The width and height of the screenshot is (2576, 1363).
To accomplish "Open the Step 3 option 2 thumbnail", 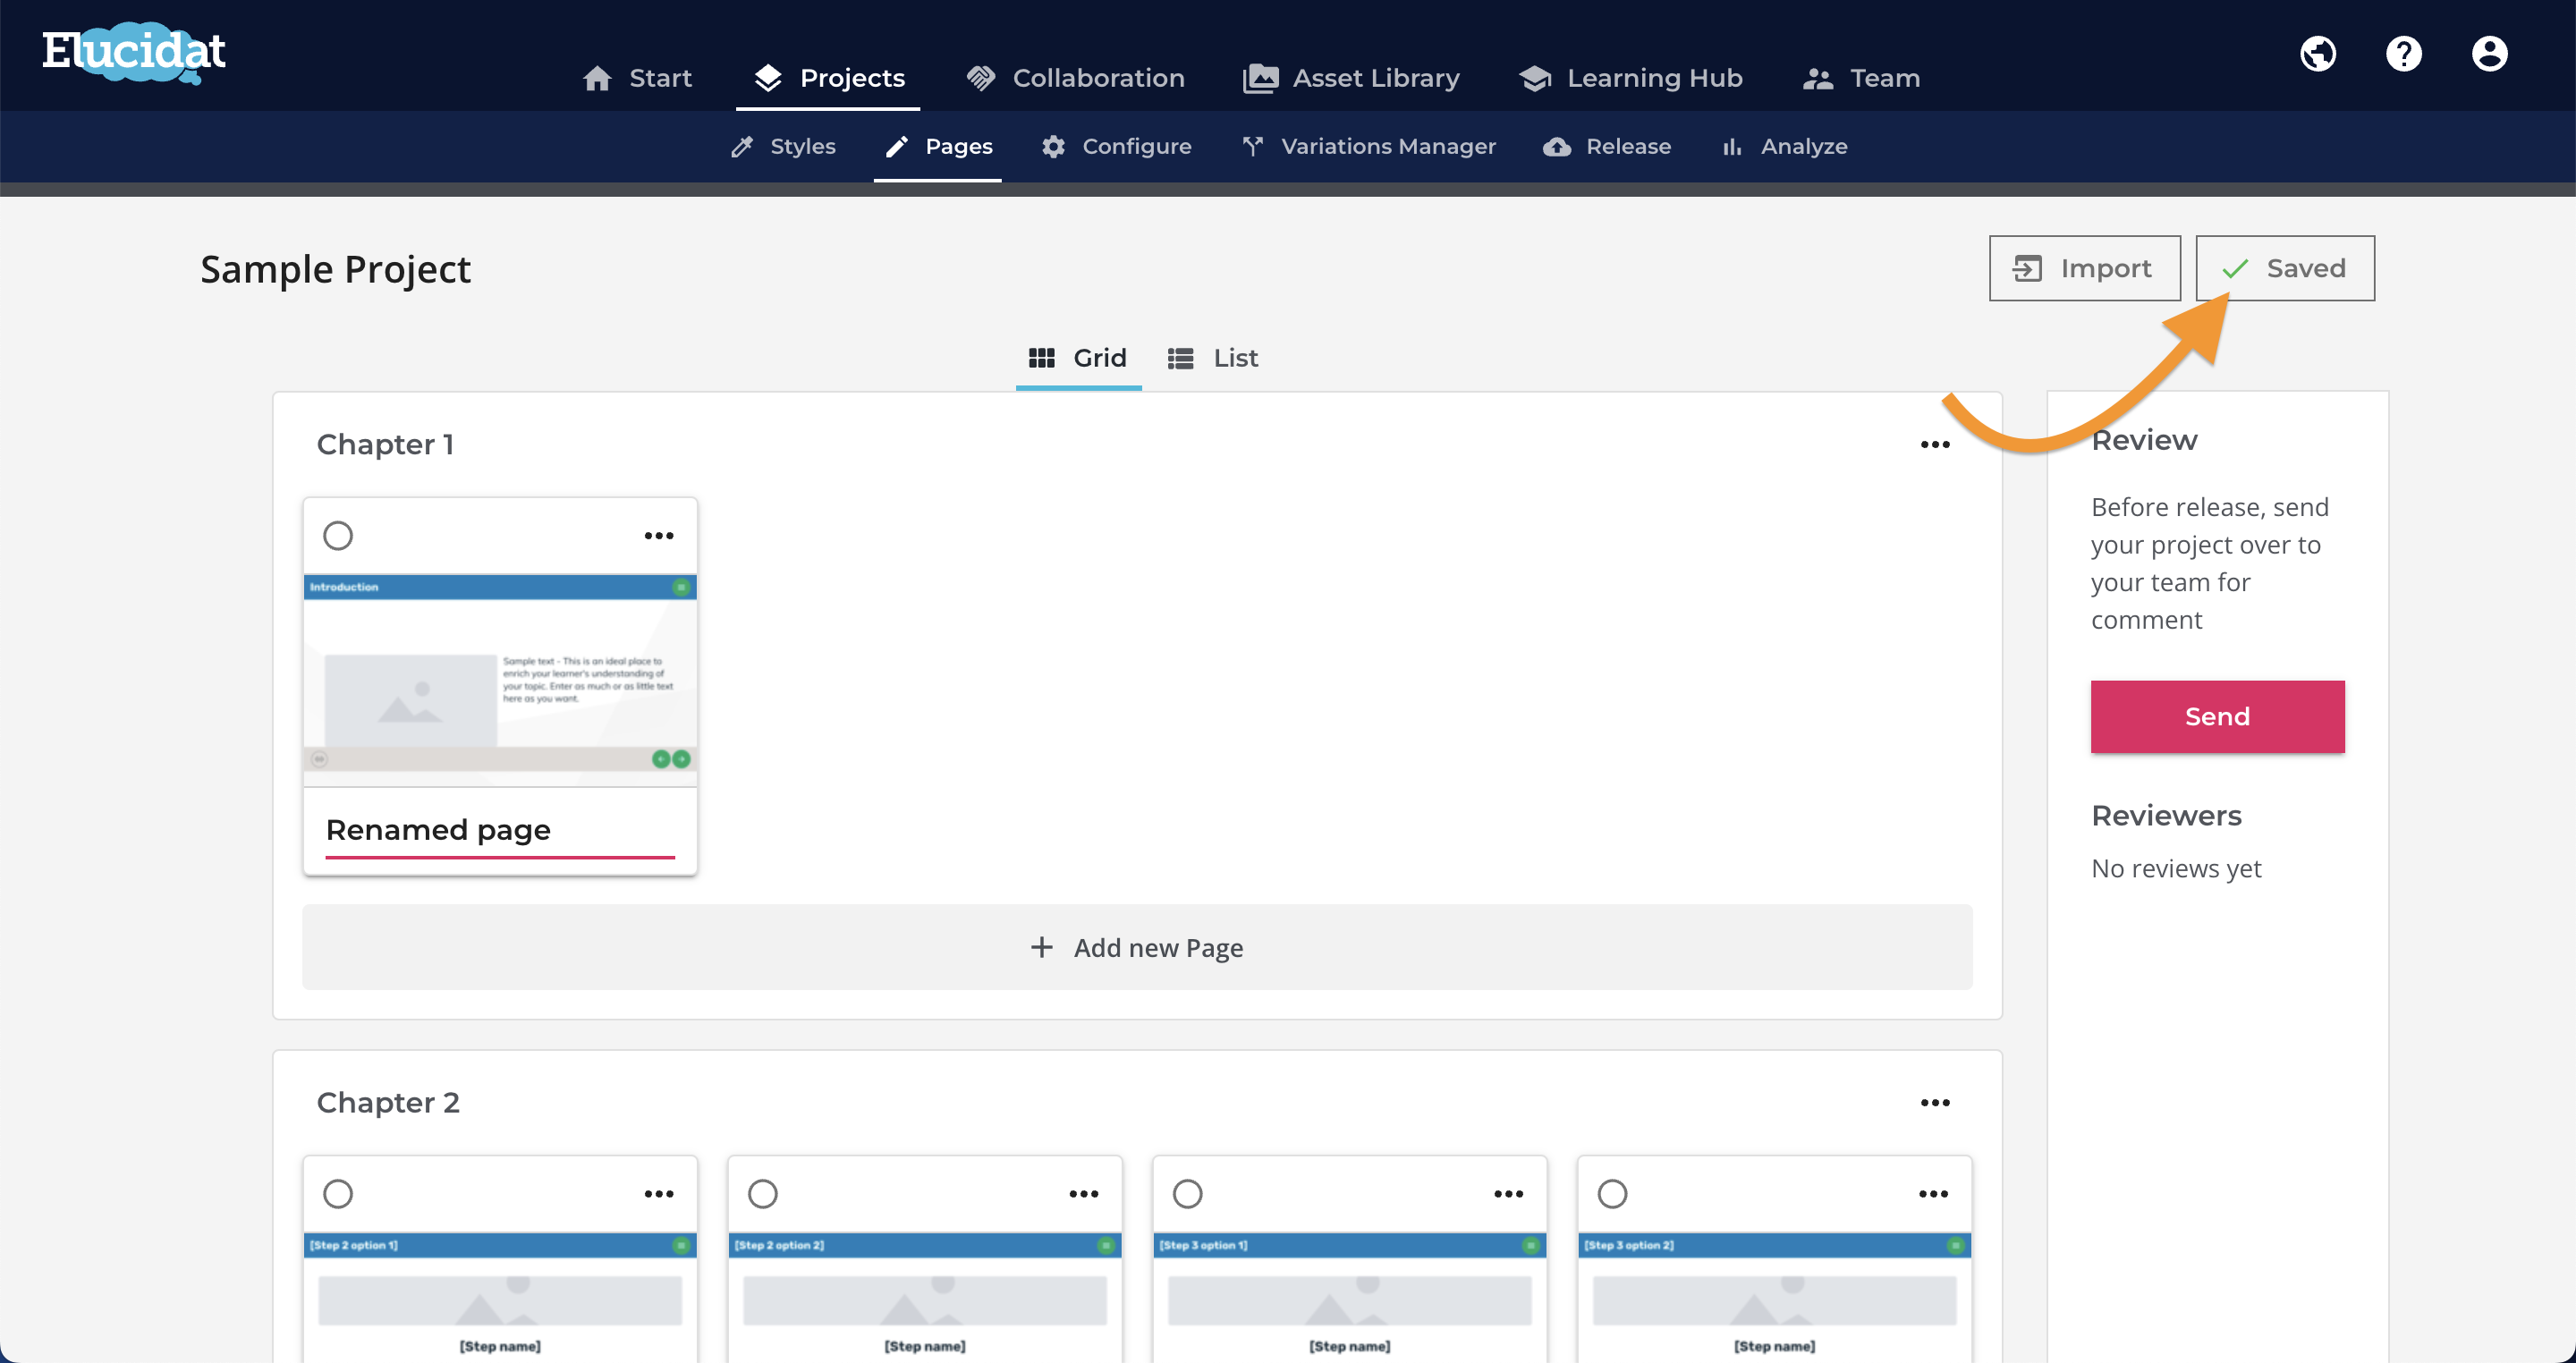I will [1775, 1297].
